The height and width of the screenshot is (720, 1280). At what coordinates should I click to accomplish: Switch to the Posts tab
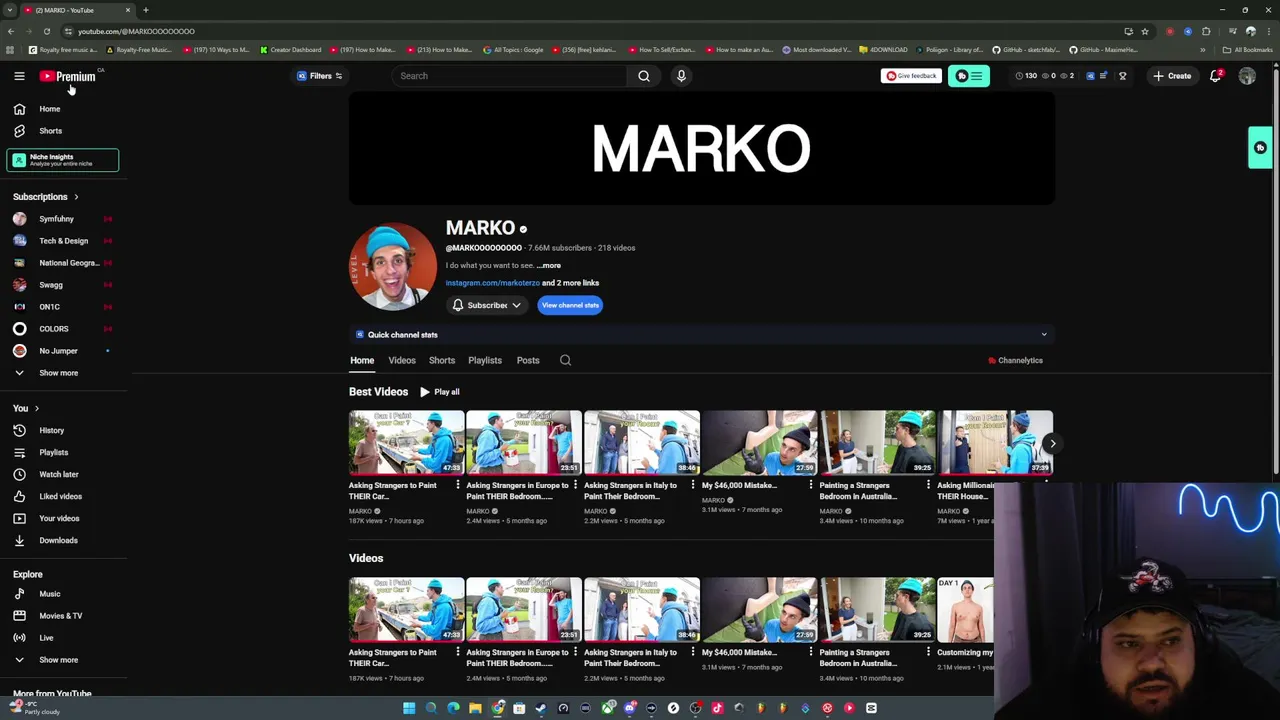tap(528, 360)
